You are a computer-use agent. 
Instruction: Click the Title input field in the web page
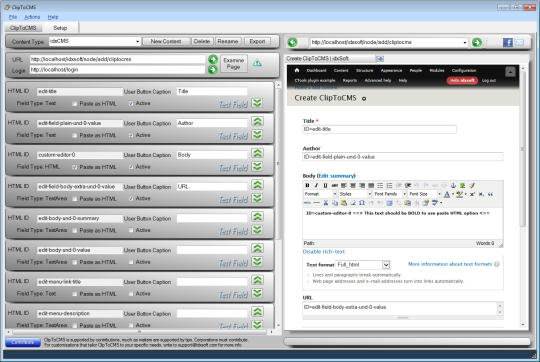pos(380,129)
